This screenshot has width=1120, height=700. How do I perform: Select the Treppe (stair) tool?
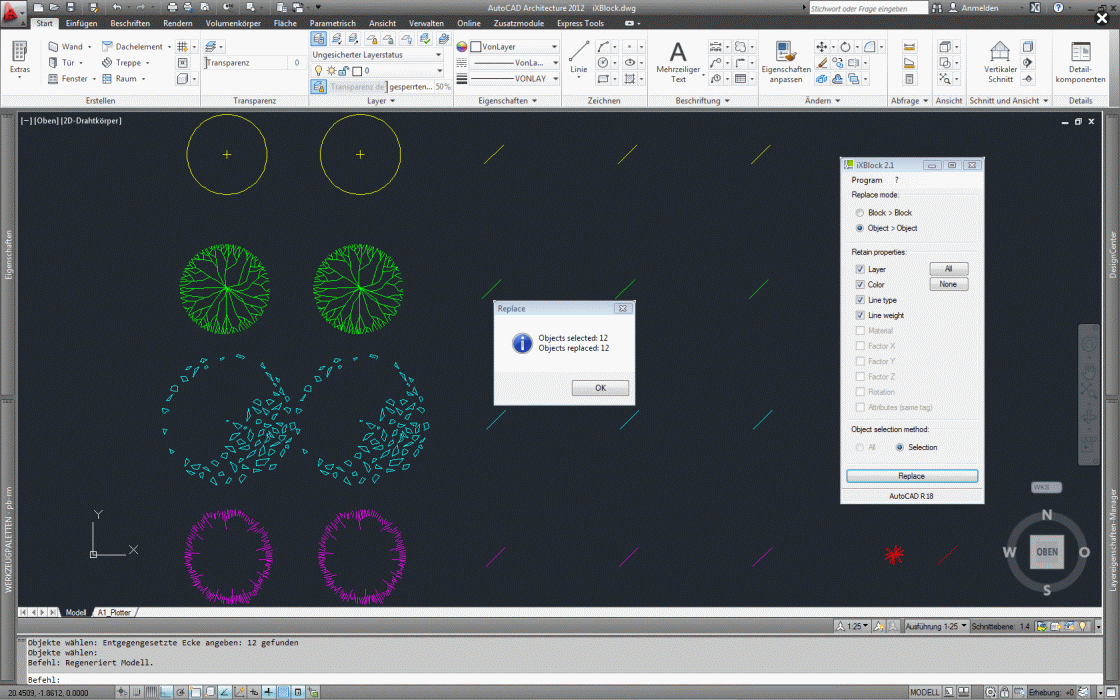(x=122, y=63)
